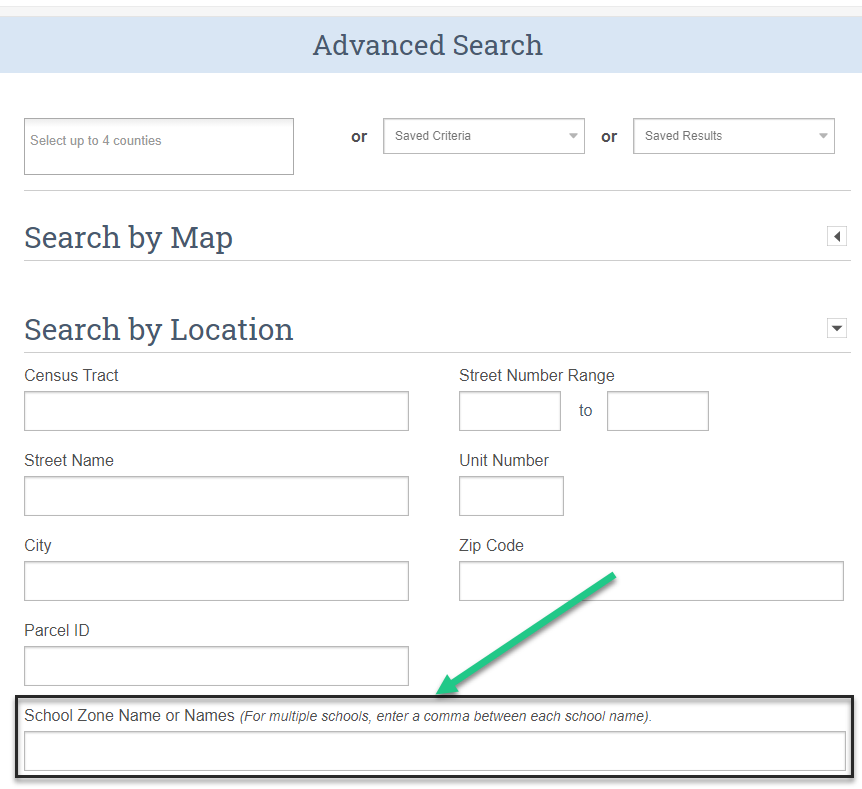Focus the School Zone Name input box
The image size is (862, 789).
pos(434,751)
